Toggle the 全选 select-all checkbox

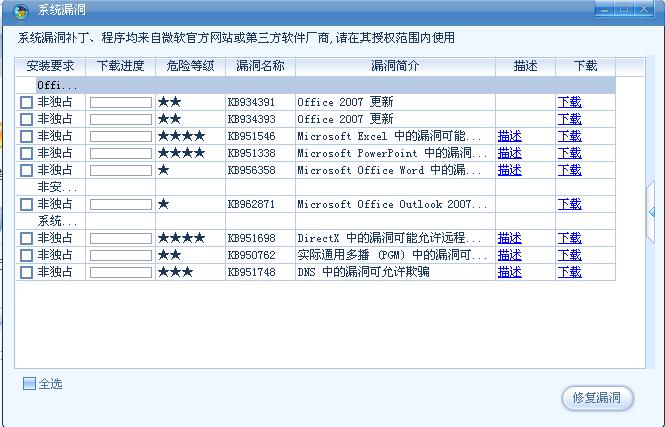pyautogui.click(x=29, y=383)
